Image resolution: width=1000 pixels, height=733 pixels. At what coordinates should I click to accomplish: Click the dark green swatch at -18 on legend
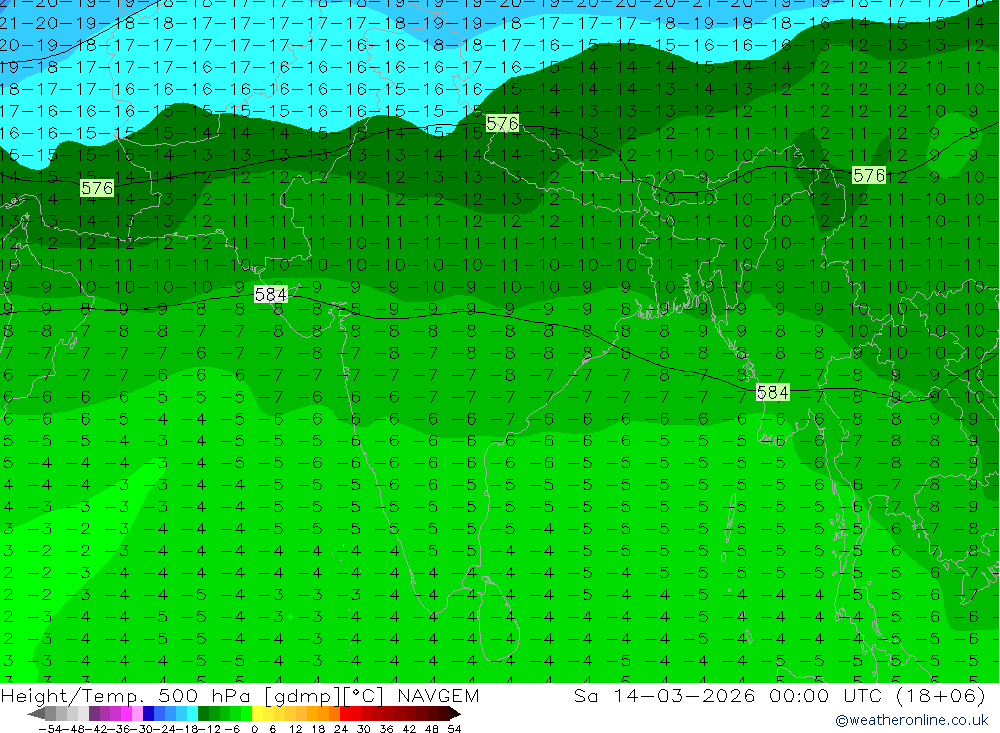click(x=203, y=714)
